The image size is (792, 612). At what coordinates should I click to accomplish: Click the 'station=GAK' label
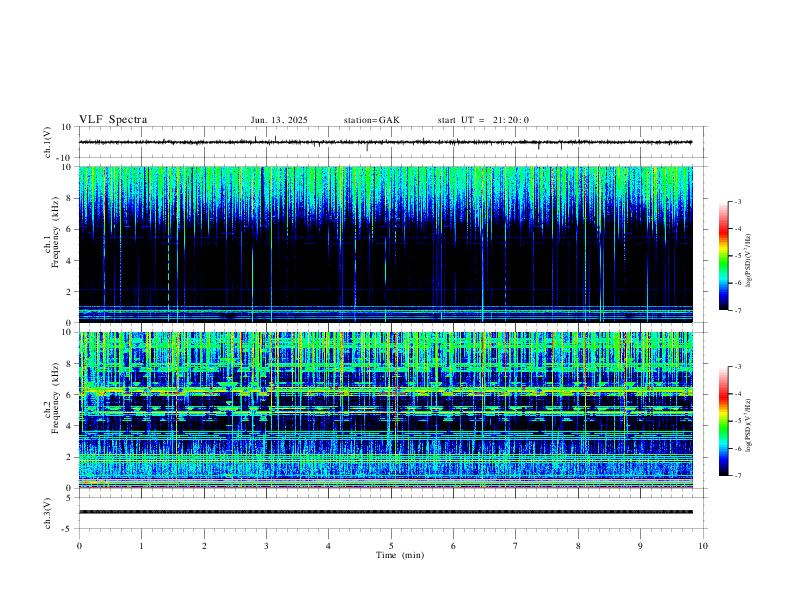click(371, 120)
